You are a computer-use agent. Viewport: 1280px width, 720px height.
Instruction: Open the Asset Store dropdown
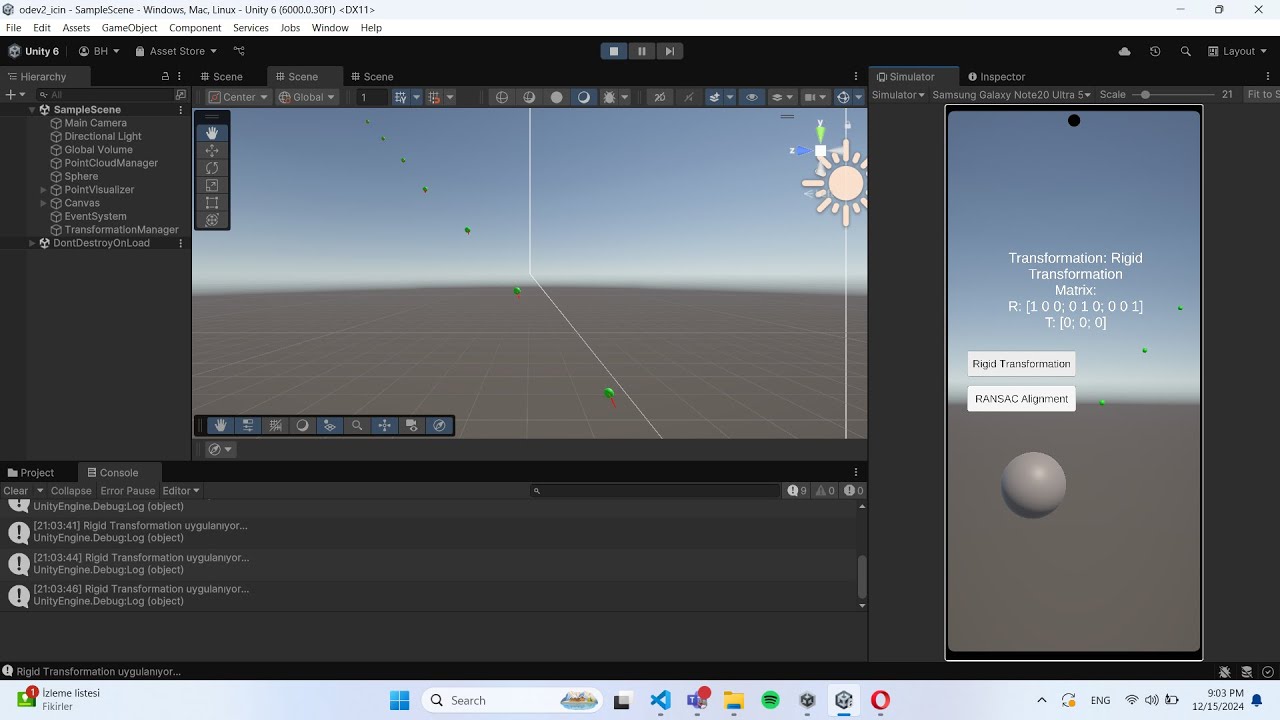tap(176, 51)
